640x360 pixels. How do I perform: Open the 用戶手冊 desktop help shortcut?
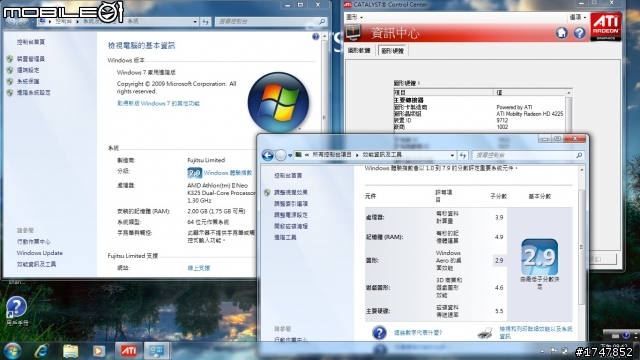coord(16,311)
